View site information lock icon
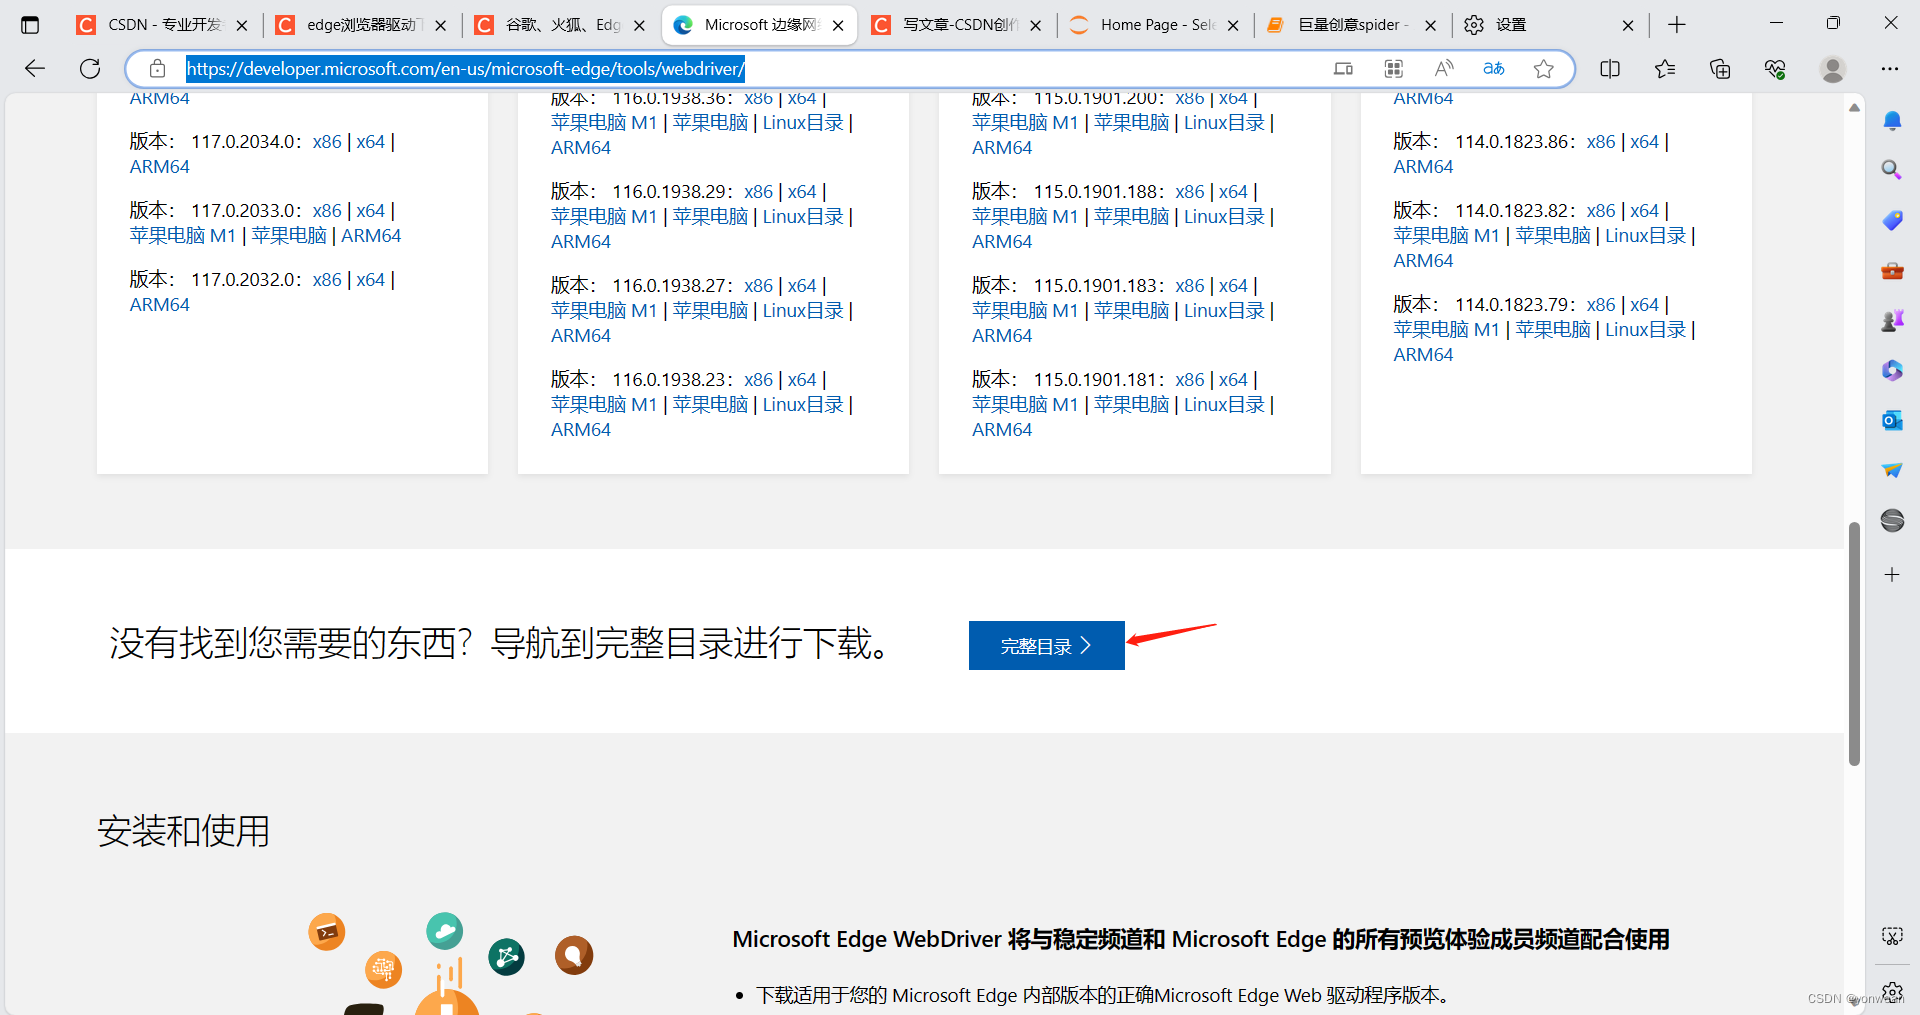Image resolution: width=1920 pixels, height=1015 pixels. click(157, 68)
